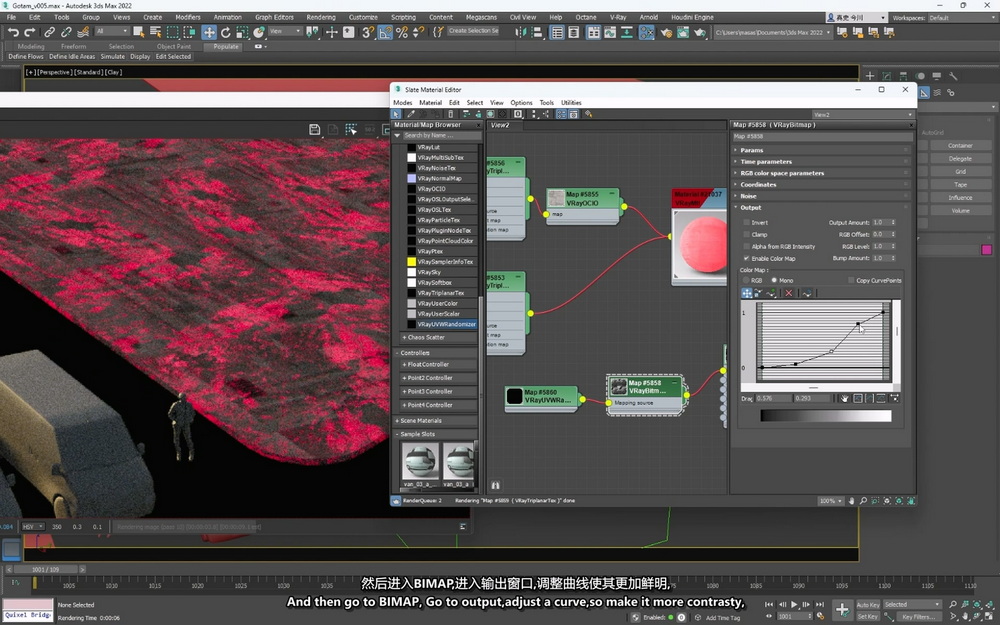Click the Search by Name field
The image size is (1000, 625).
tap(441, 135)
